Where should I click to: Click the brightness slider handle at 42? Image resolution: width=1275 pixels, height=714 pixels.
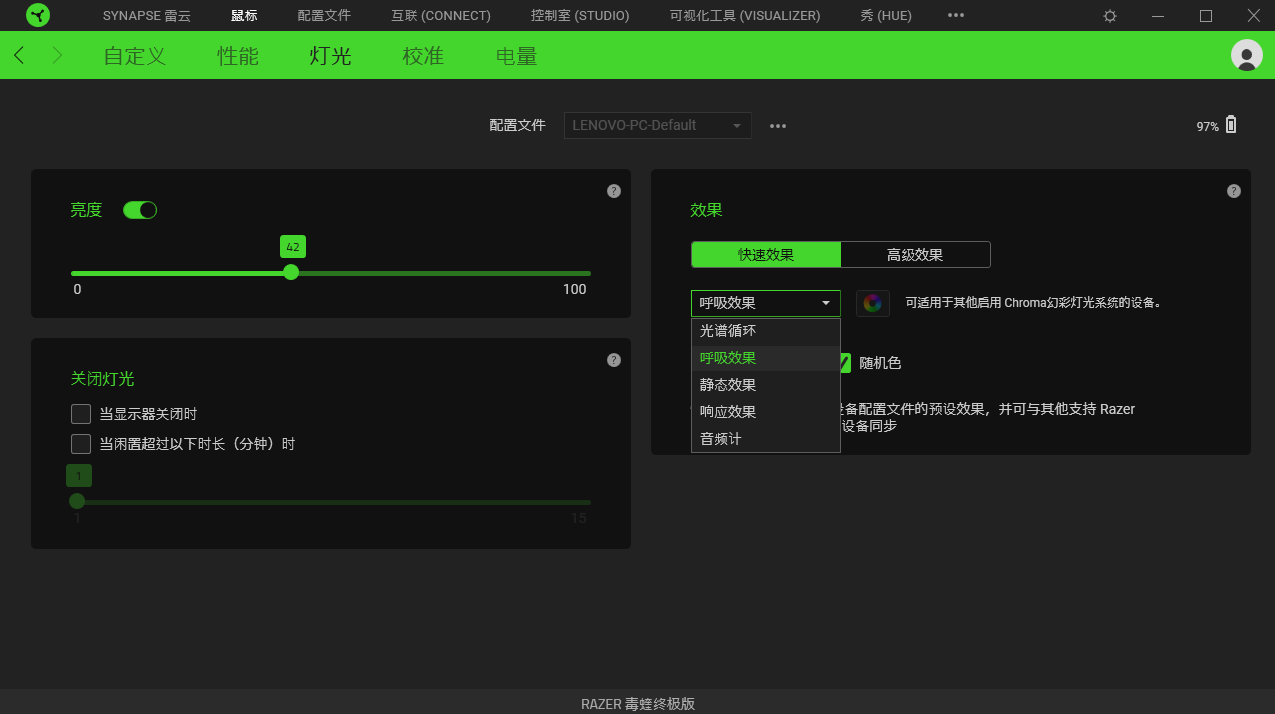pyautogui.click(x=291, y=272)
